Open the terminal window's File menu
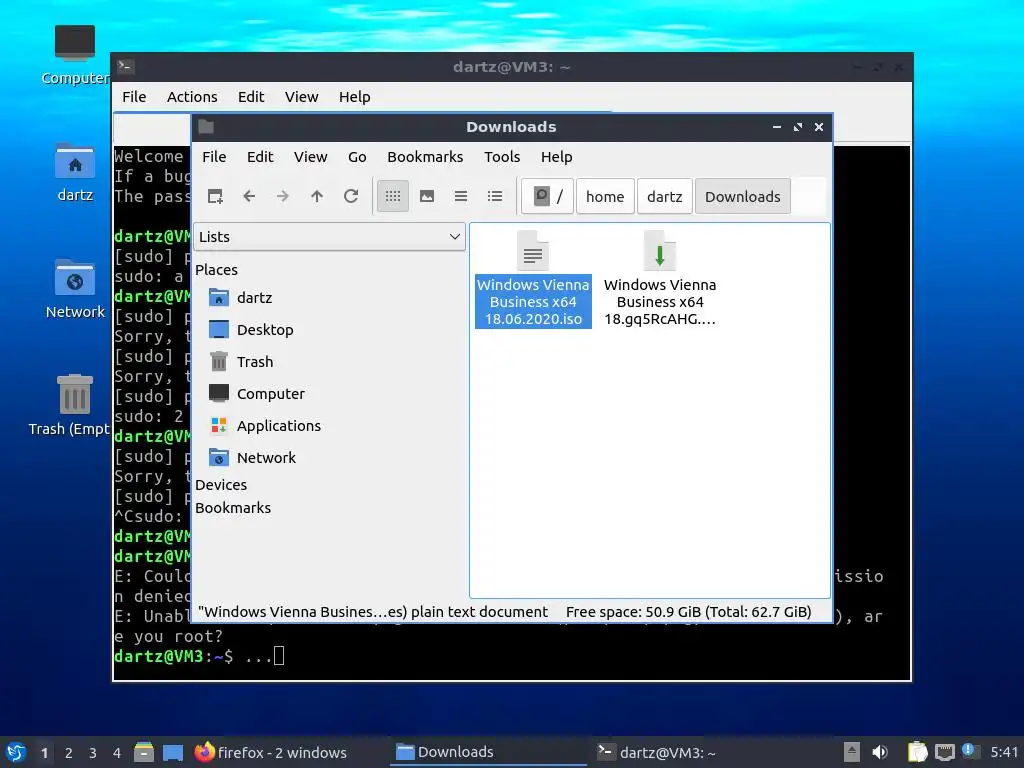The width and height of the screenshot is (1024, 768). coord(134,97)
